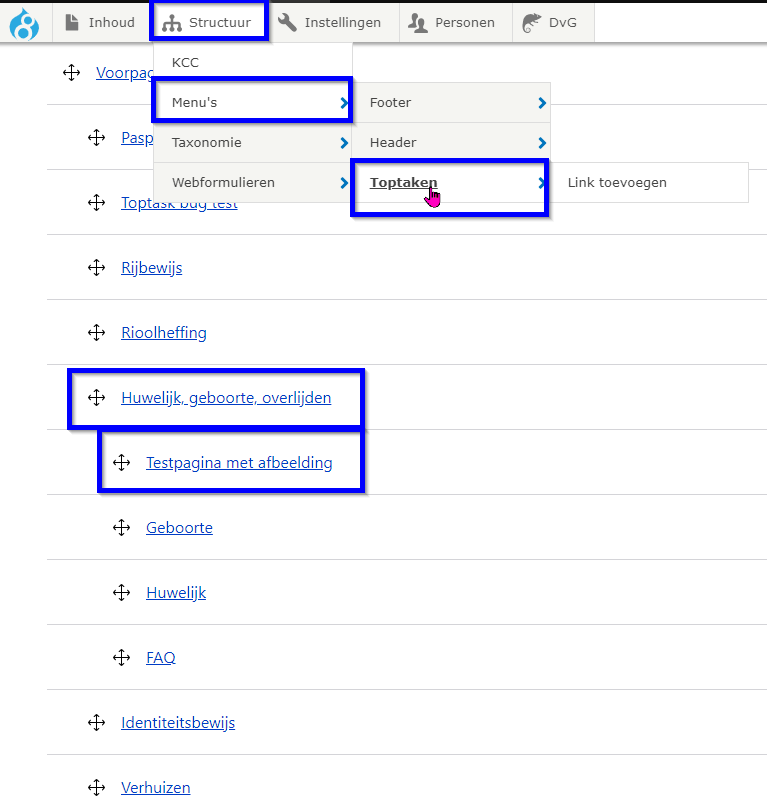Open the Toptask bug test link
Image resolution: width=767 pixels, height=805 pixels.
(x=179, y=205)
